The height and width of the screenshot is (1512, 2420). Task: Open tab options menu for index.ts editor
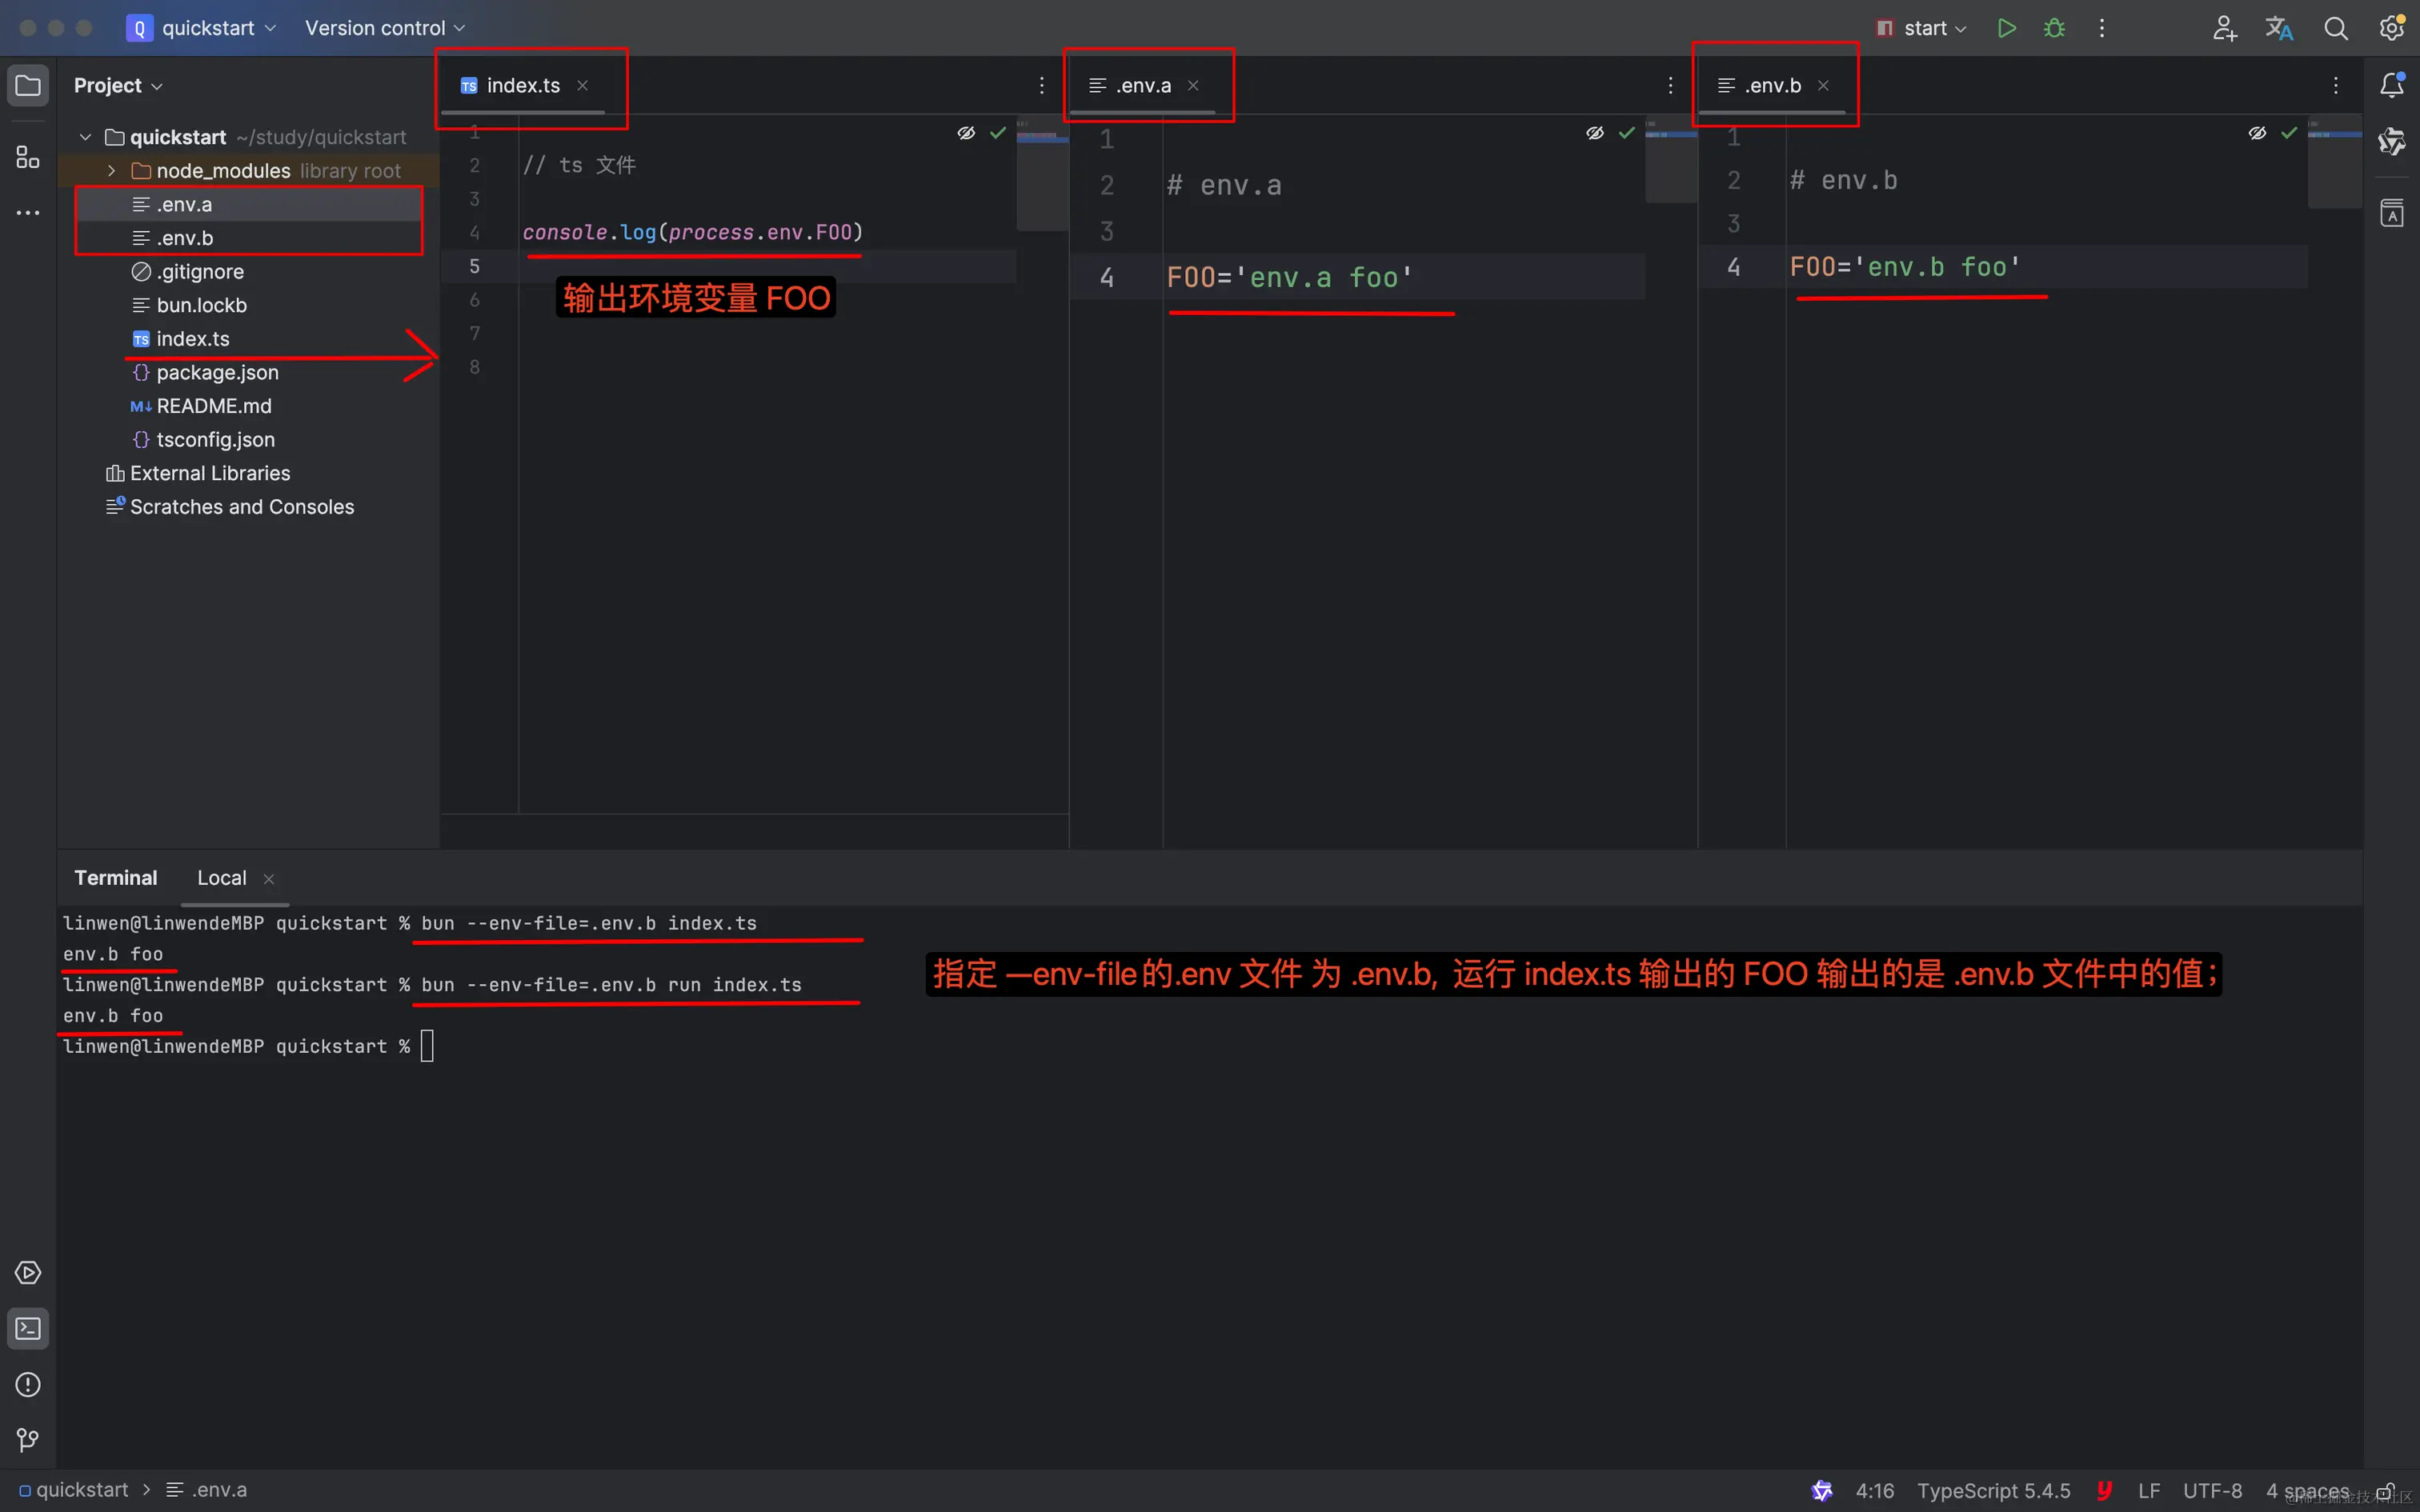1042,86
